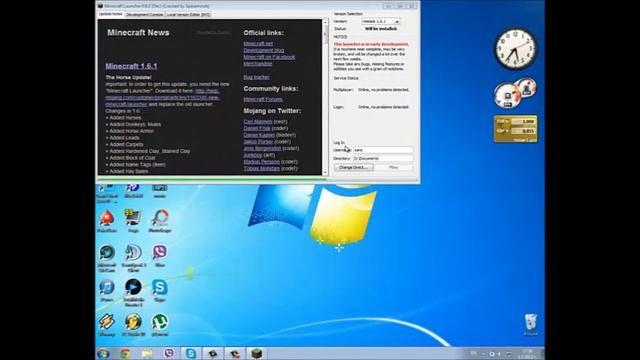Click the "Will be installed." status text
The width and height of the screenshot is (640, 360).
(381, 29)
